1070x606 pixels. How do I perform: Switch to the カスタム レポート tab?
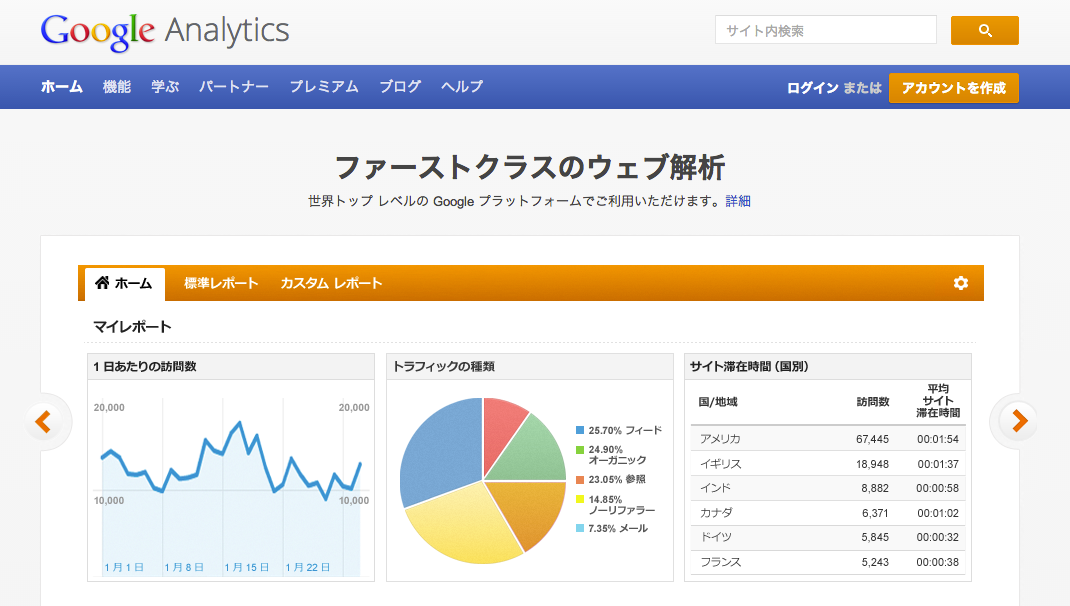(331, 283)
